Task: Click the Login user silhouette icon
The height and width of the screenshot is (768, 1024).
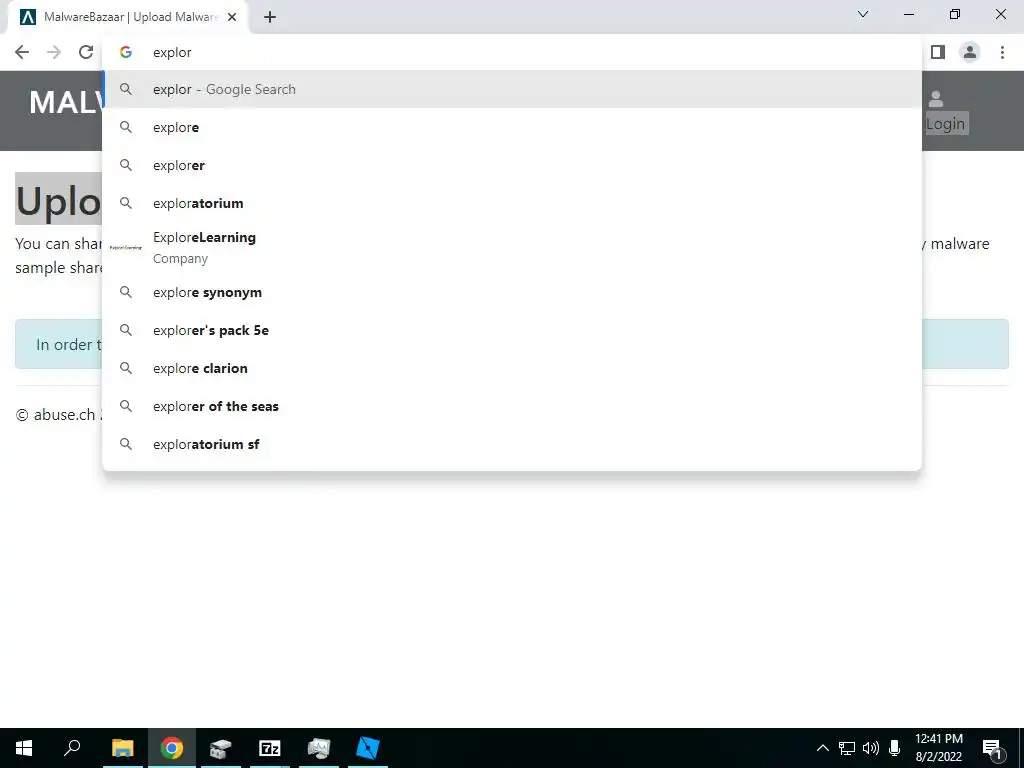Action: tap(936, 99)
